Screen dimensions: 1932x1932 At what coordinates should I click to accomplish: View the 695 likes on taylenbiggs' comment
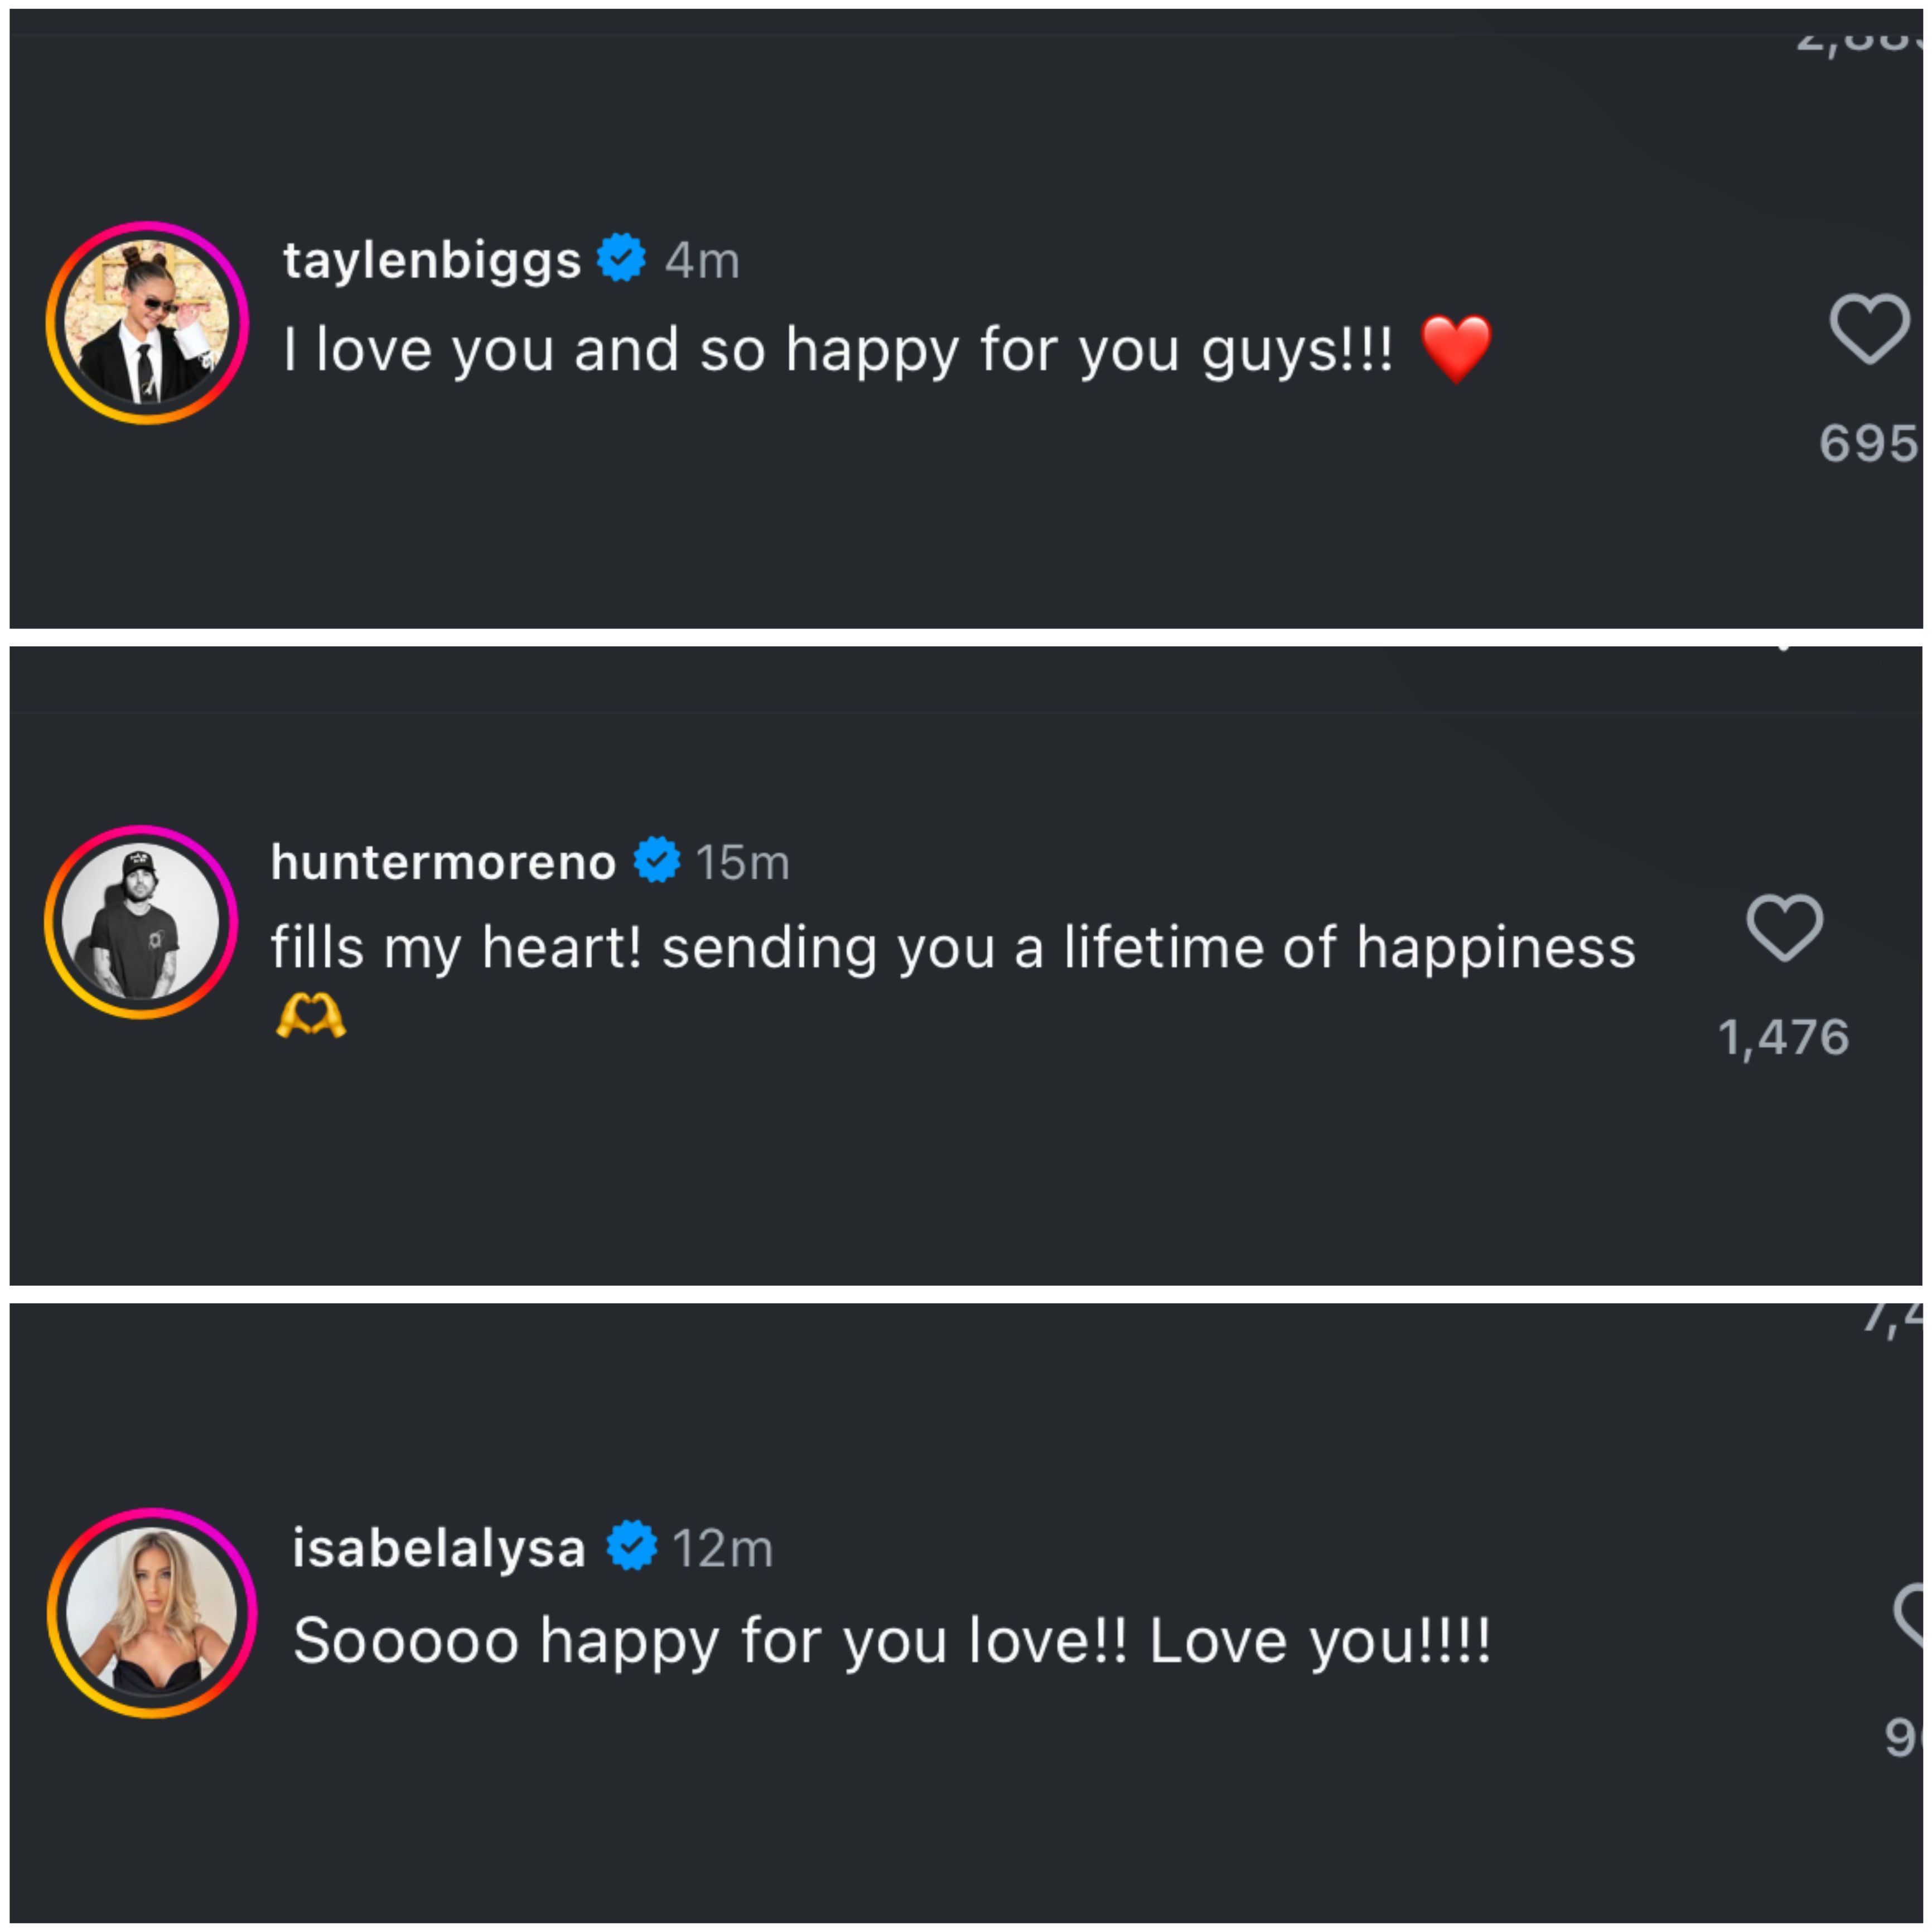coord(1866,443)
